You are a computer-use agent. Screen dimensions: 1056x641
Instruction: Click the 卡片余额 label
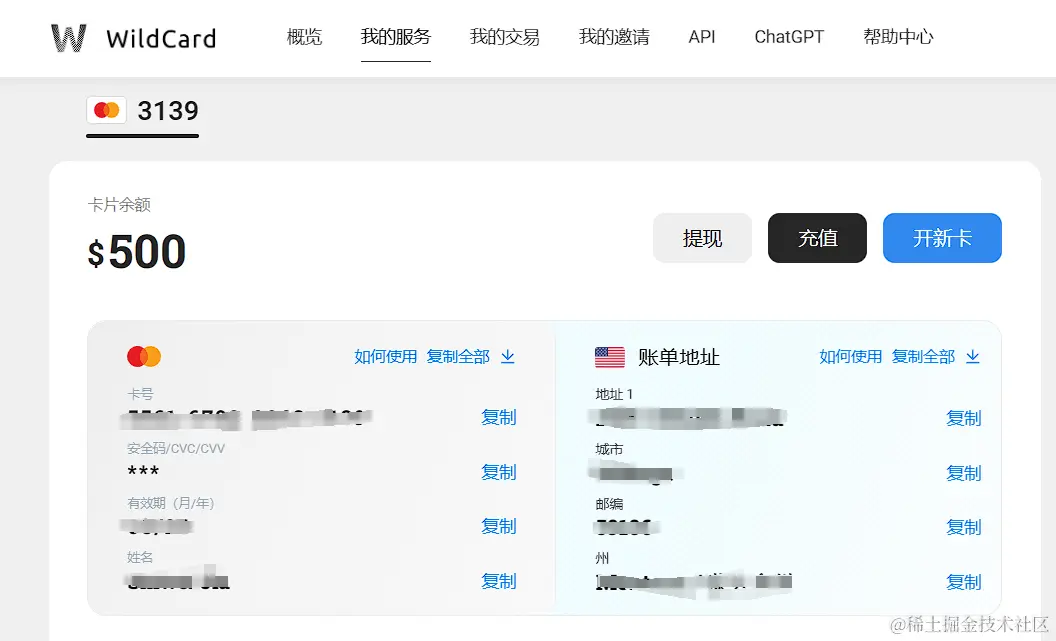tap(119, 204)
